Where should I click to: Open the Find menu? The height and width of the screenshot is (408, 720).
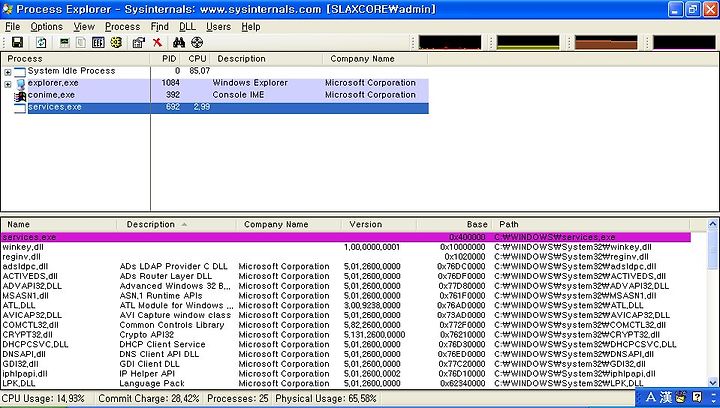pos(160,27)
